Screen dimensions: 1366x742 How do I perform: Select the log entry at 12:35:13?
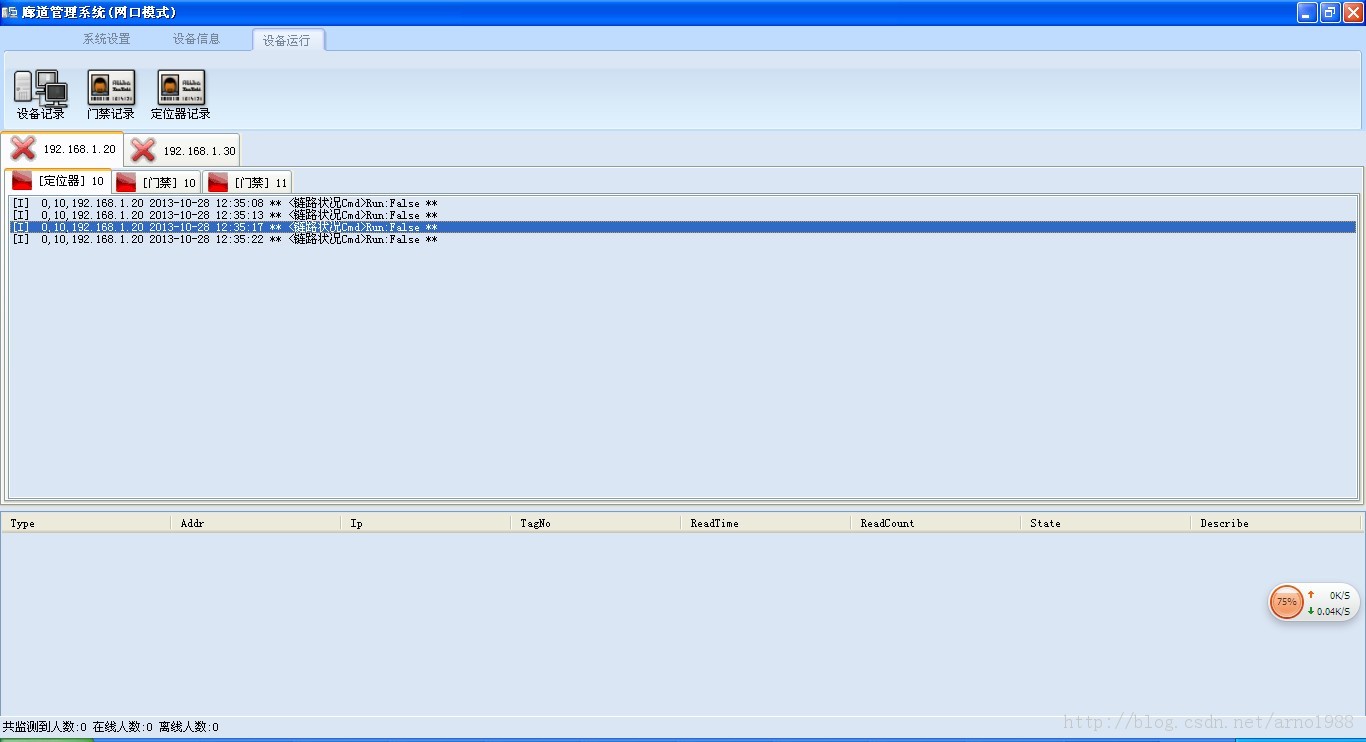(682, 215)
